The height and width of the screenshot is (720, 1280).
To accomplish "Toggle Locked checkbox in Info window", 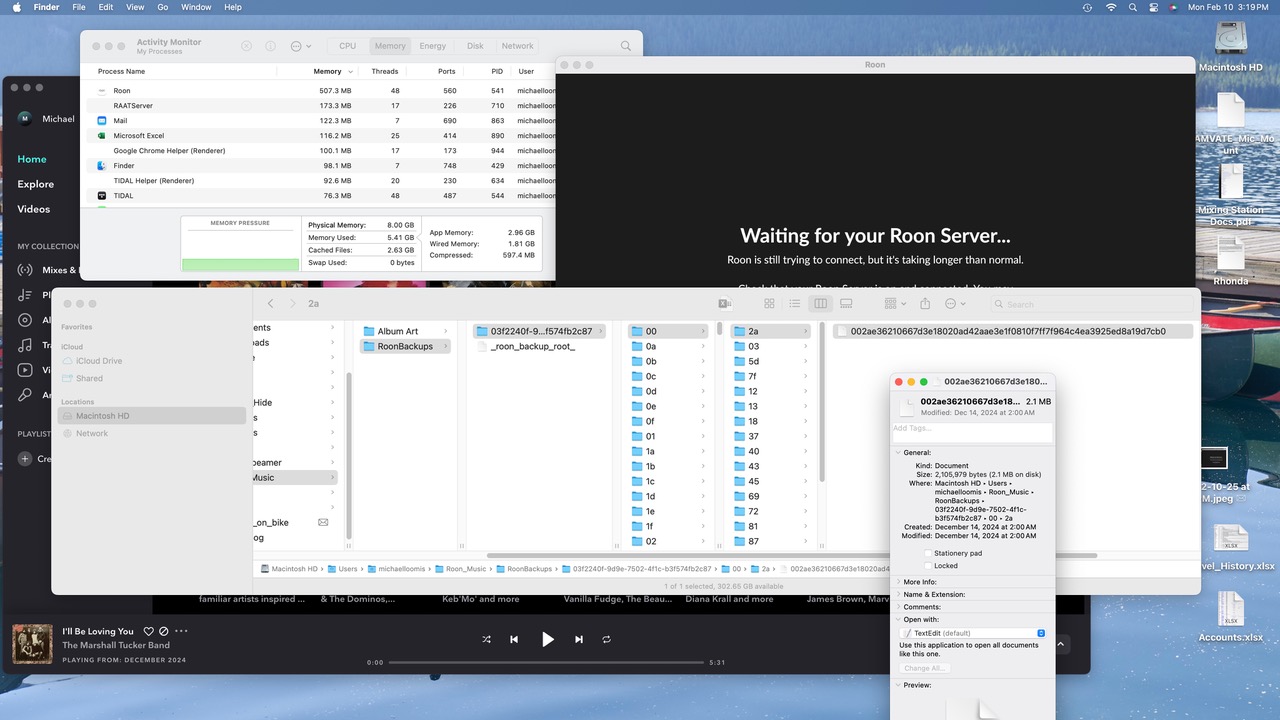I will [x=928, y=566].
